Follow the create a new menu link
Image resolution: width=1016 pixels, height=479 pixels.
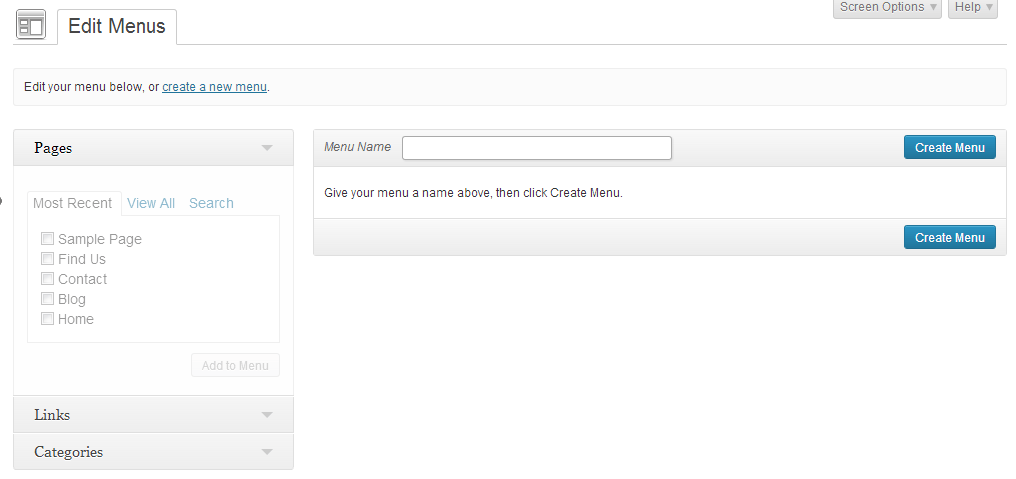(x=214, y=87)
